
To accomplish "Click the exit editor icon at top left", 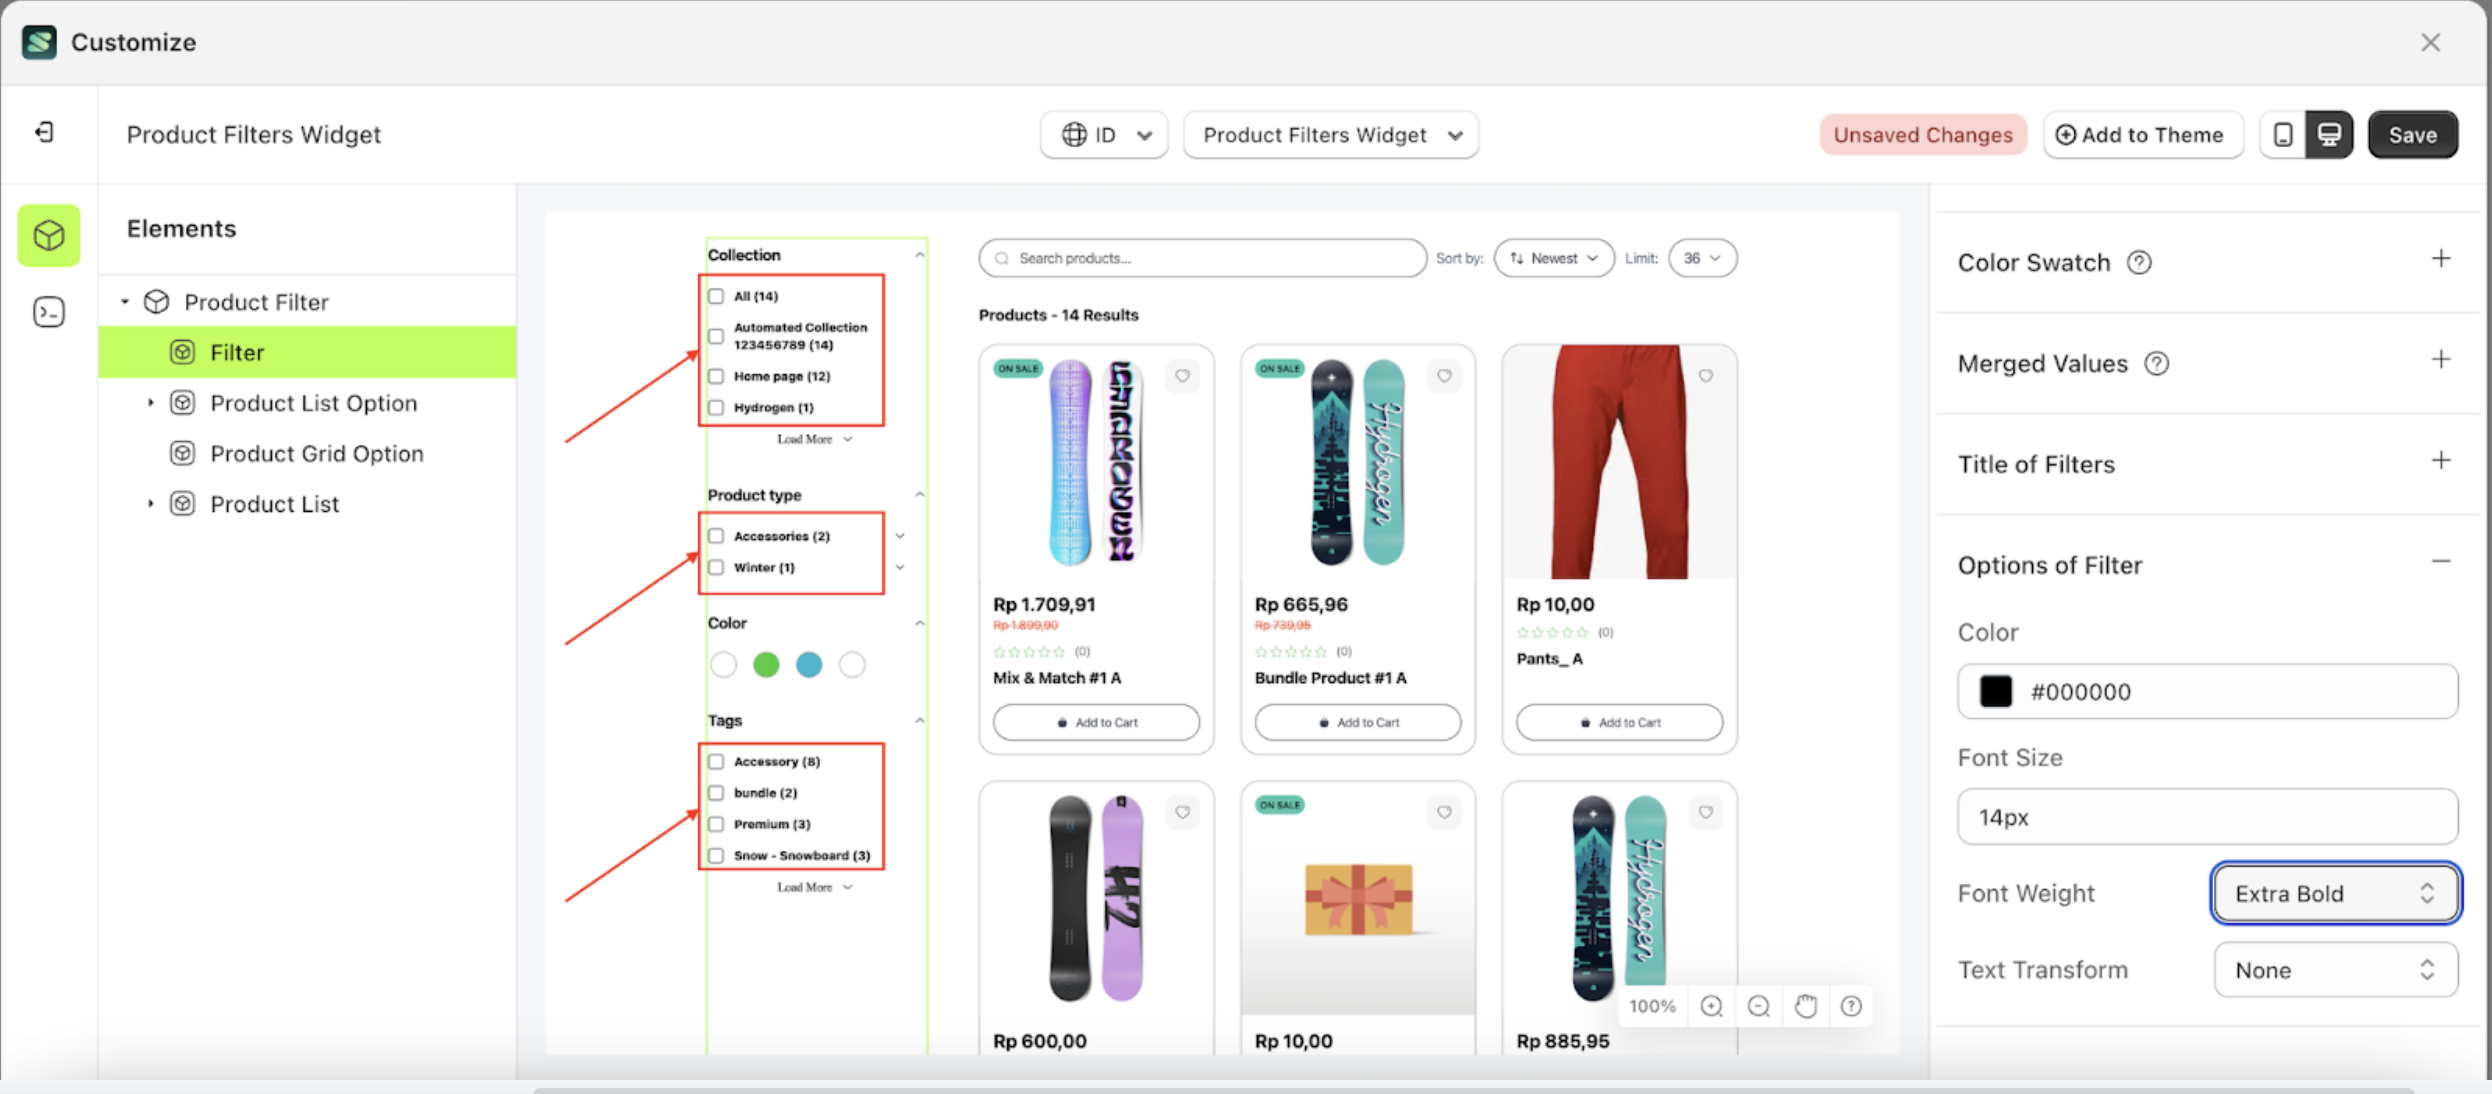I will click(x=45, y=132).
